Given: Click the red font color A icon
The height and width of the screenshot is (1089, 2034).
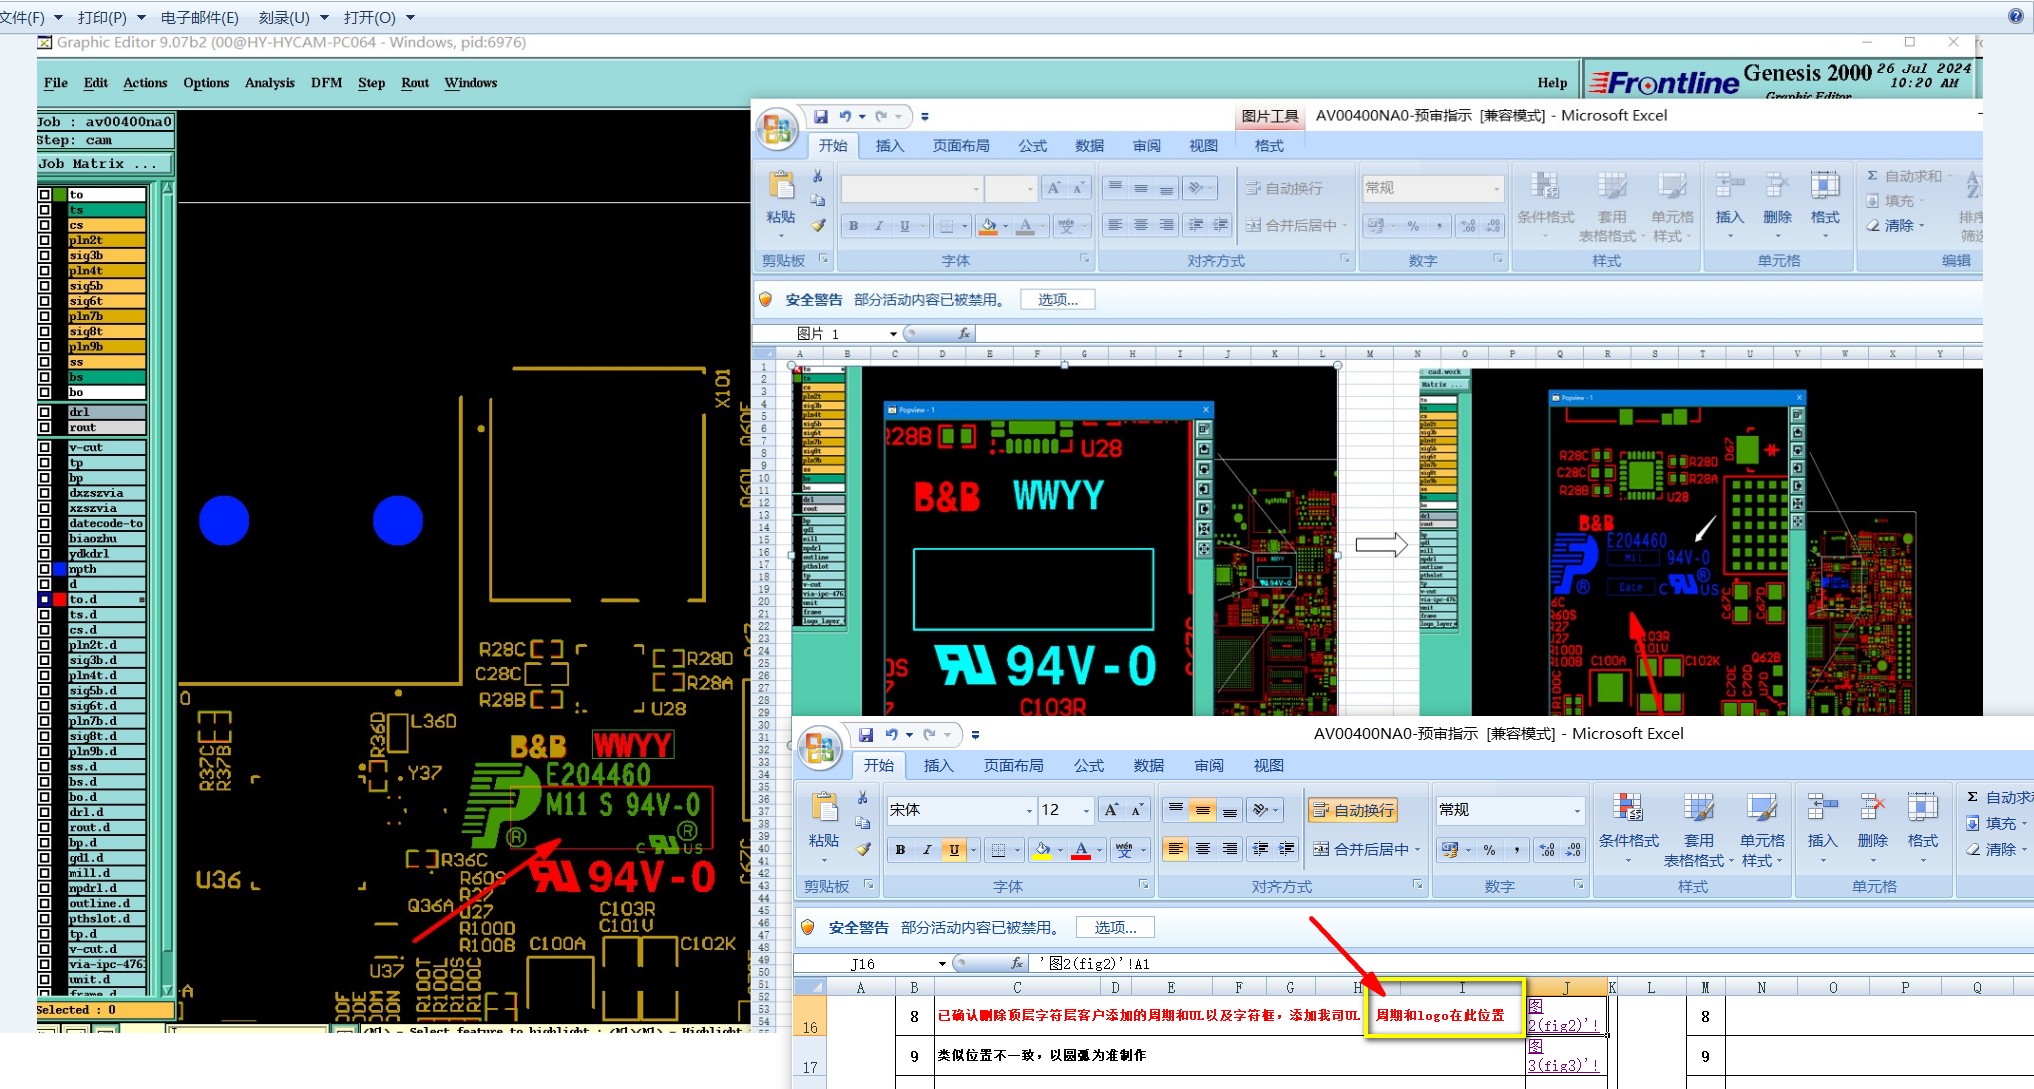Looking at the screenshot, I should point(1081,850).
